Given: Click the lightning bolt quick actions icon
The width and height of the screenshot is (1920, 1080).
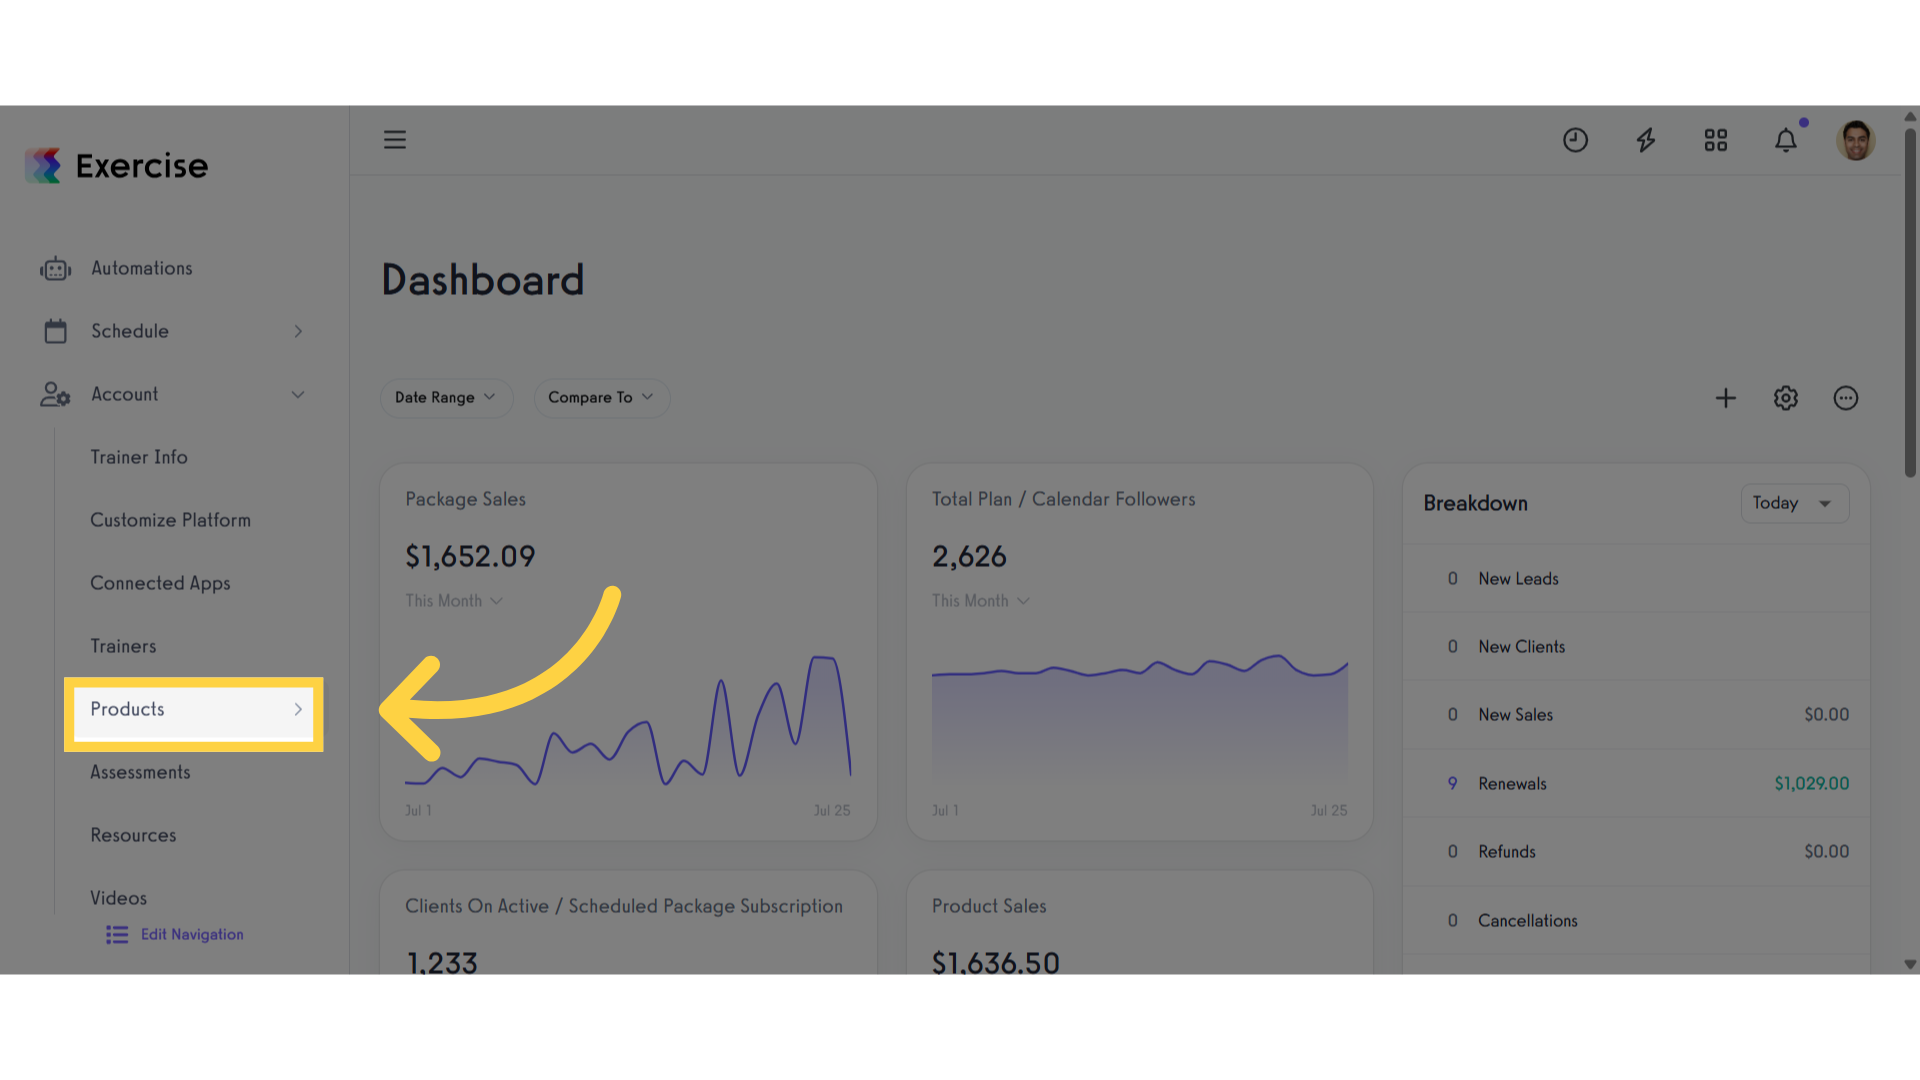Looking at the screenshot, I should 1645,140.
